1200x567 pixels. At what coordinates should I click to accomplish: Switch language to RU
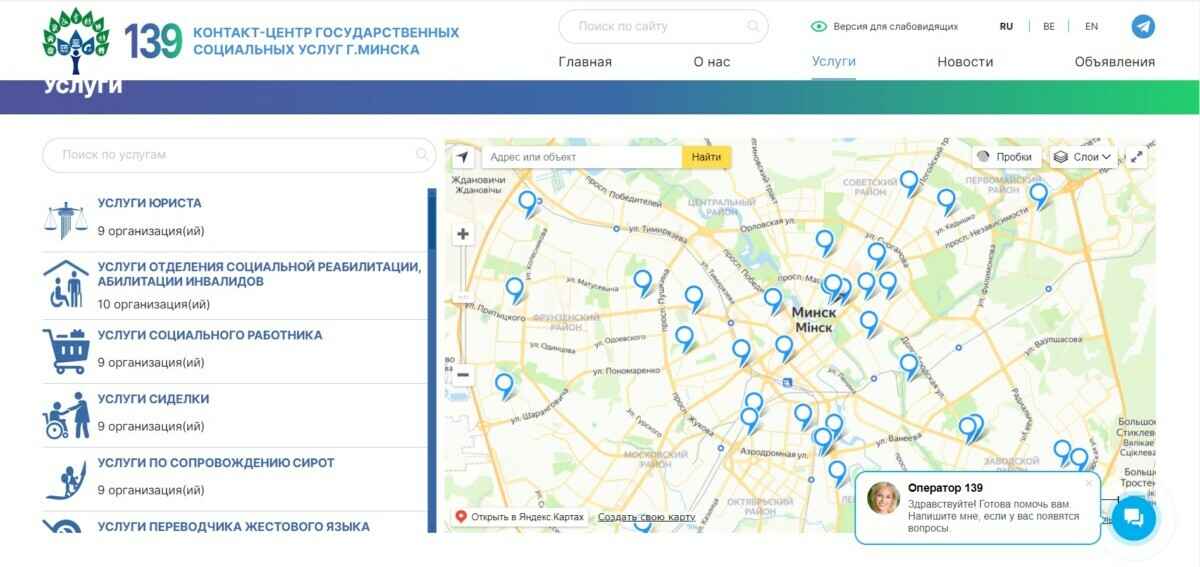tap(1006, 27)
